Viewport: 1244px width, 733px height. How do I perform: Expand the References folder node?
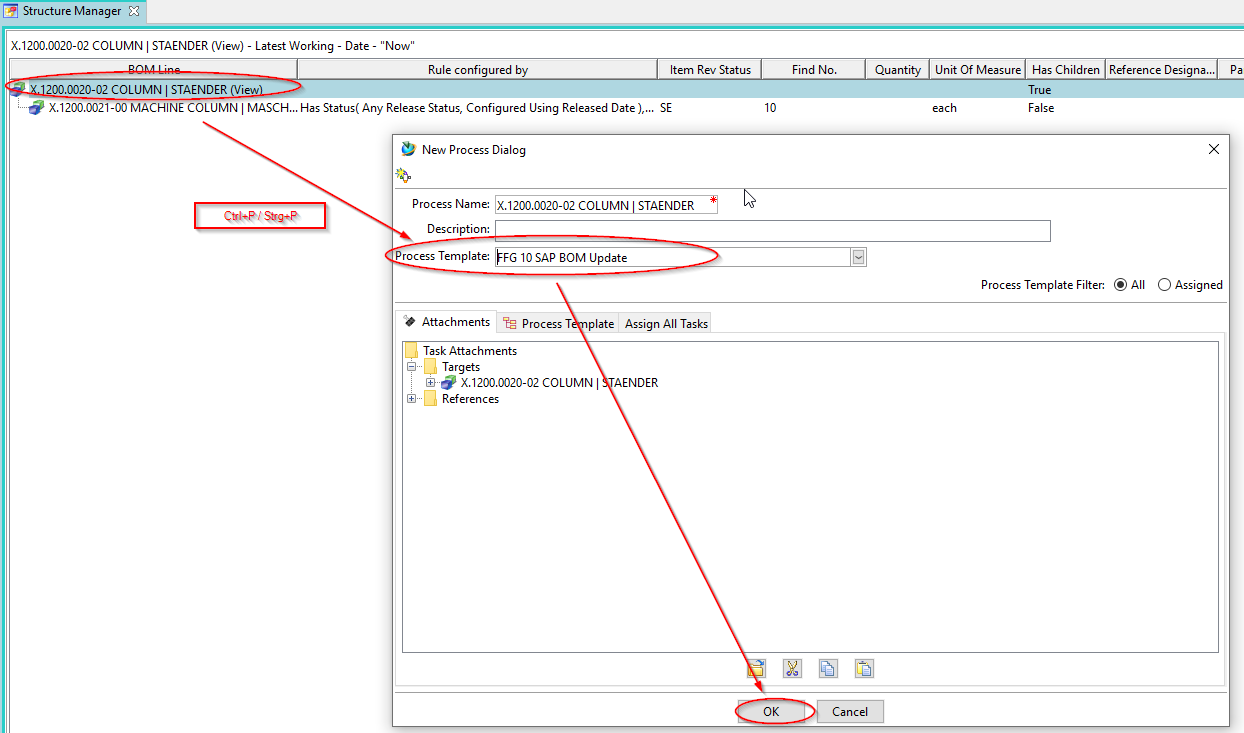tap(411, 399)
